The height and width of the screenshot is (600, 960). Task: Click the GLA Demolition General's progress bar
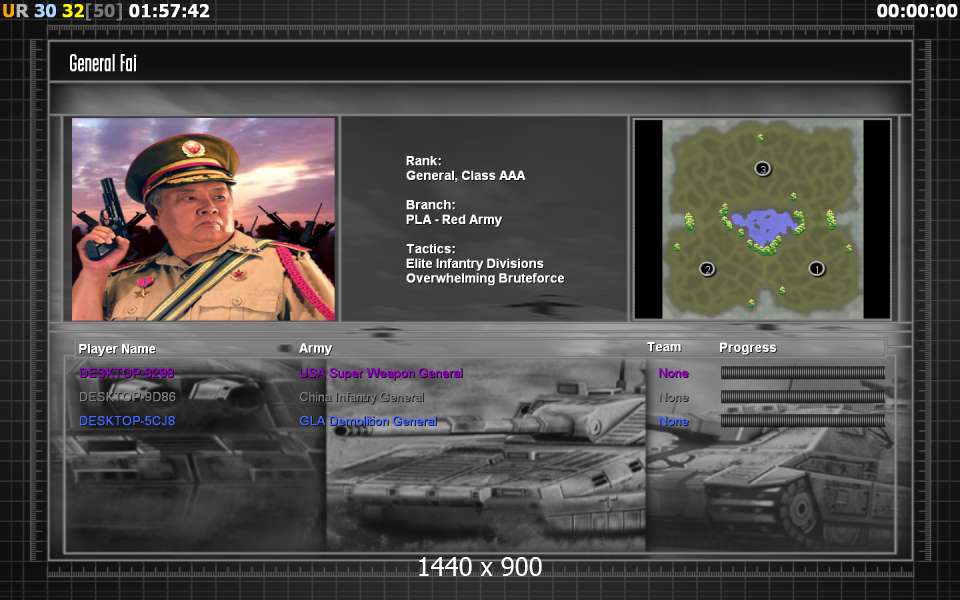click(x=802, y=421)
